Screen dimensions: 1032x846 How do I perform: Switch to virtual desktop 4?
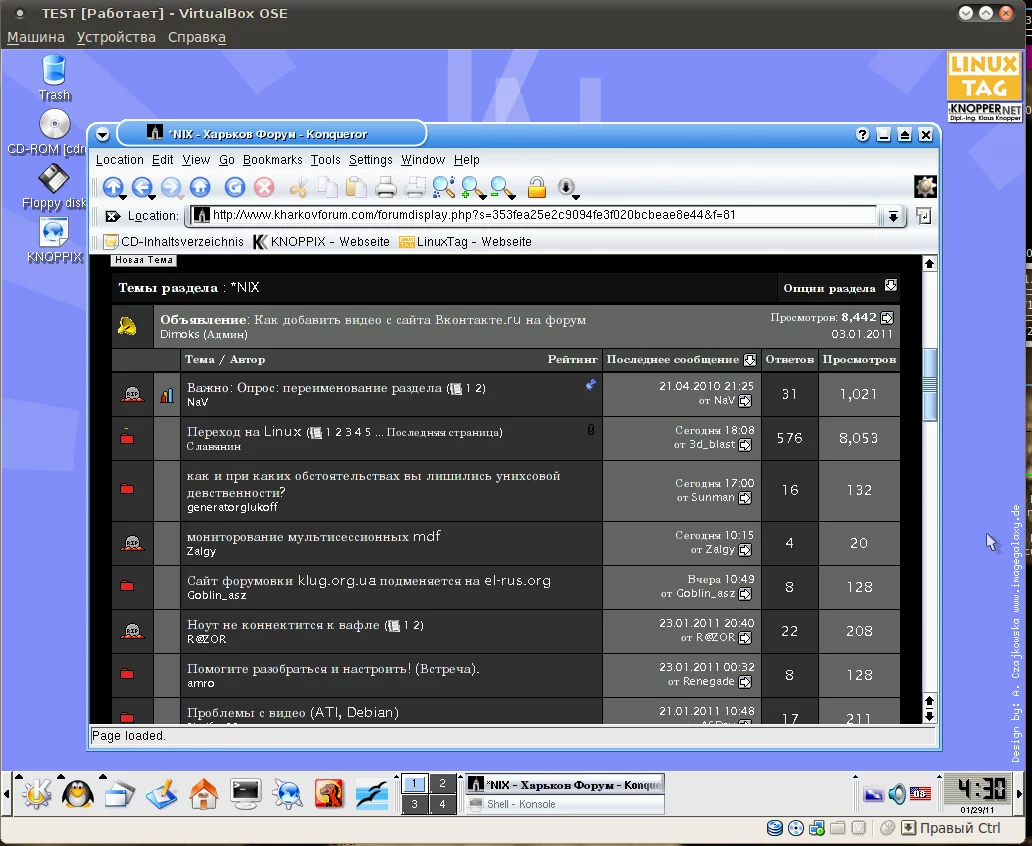coord(442,804)
